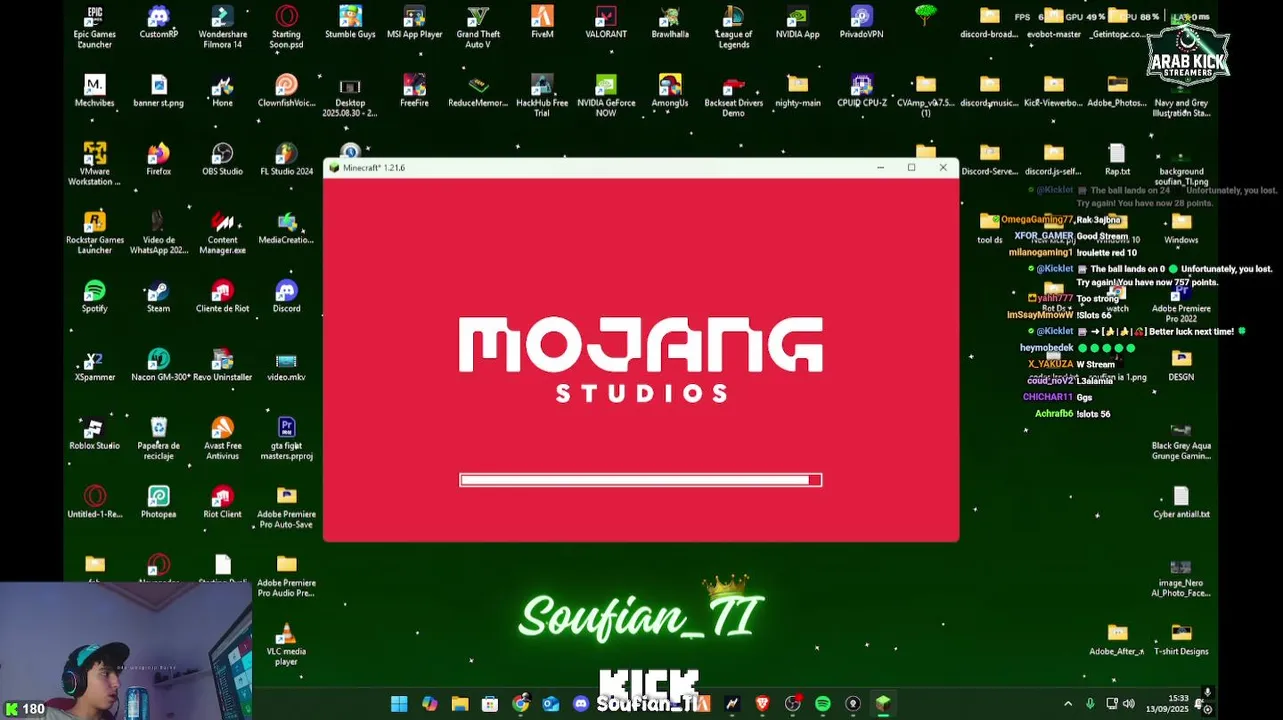Select the AmongUs desktop icon

pos(670,92)
